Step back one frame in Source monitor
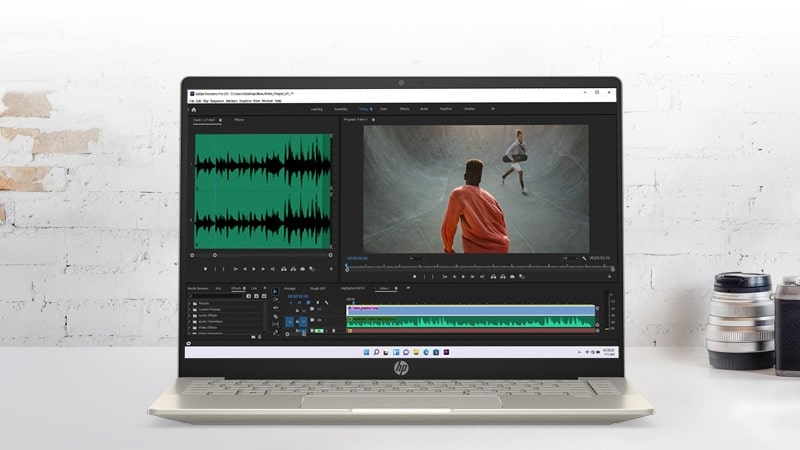This screenshot has height=450, width=800. 245,269
